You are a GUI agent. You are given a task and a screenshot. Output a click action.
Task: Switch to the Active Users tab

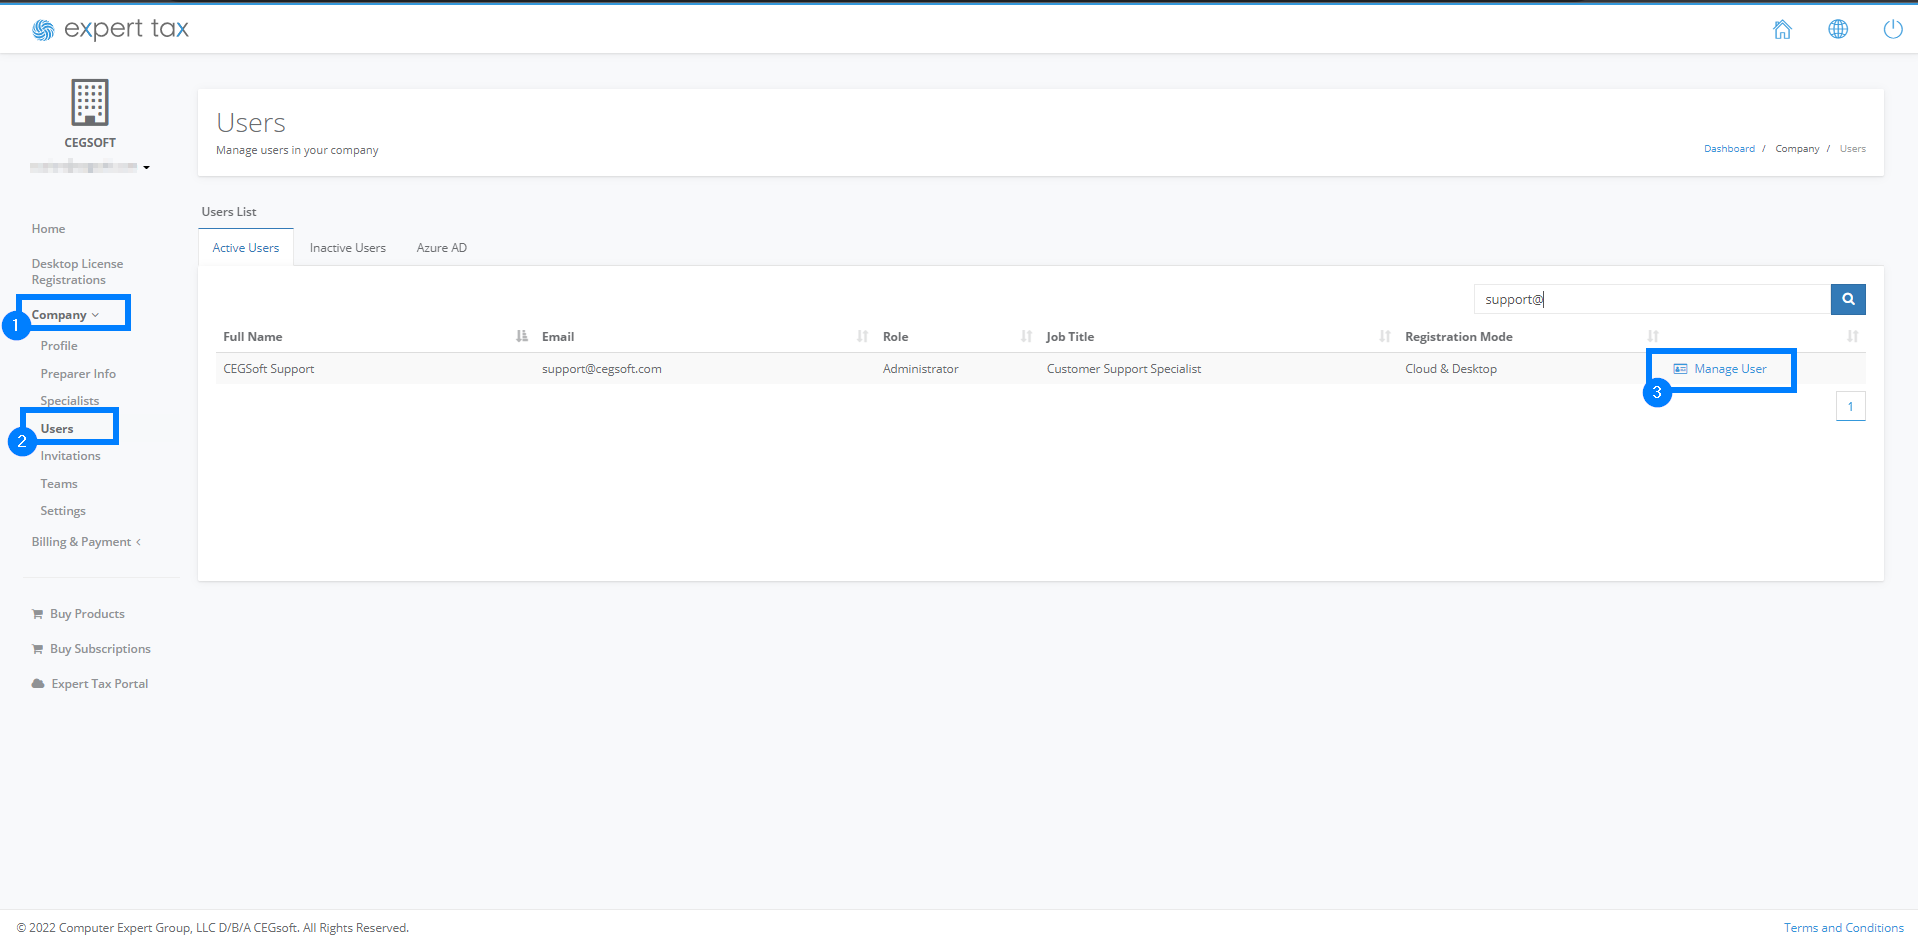[246, 248]
